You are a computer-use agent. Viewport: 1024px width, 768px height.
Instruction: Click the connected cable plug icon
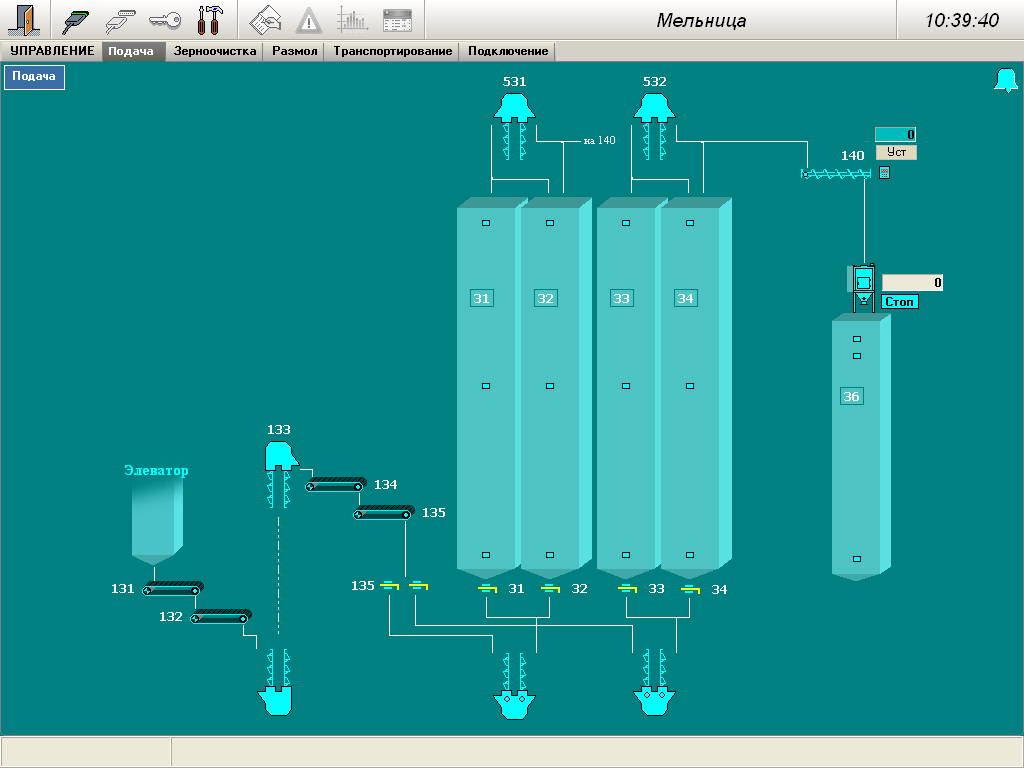(75, 20)
